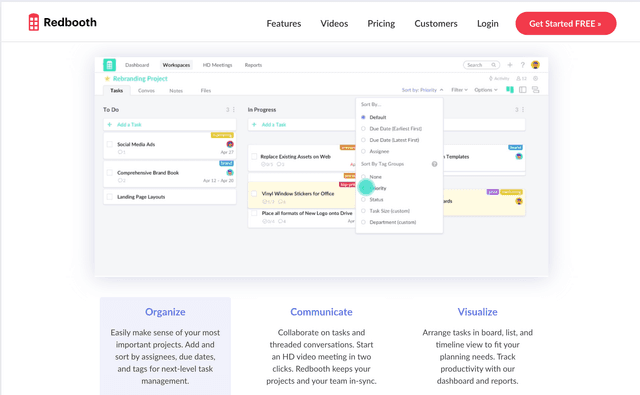The height and width of the screenshot is (395, 640).
Task: Expand the Filter dropdown
Action: pos(459,90)
